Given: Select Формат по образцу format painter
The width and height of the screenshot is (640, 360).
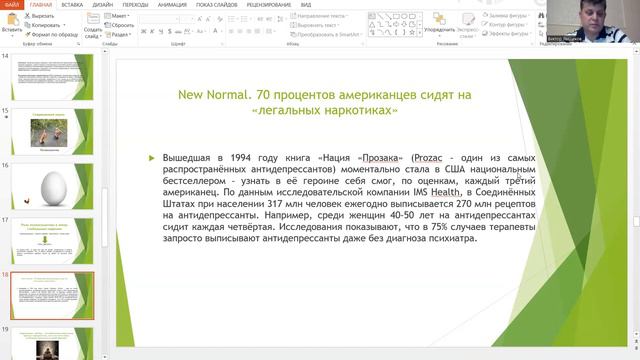Looking at the screenshot, I should 51,35.
